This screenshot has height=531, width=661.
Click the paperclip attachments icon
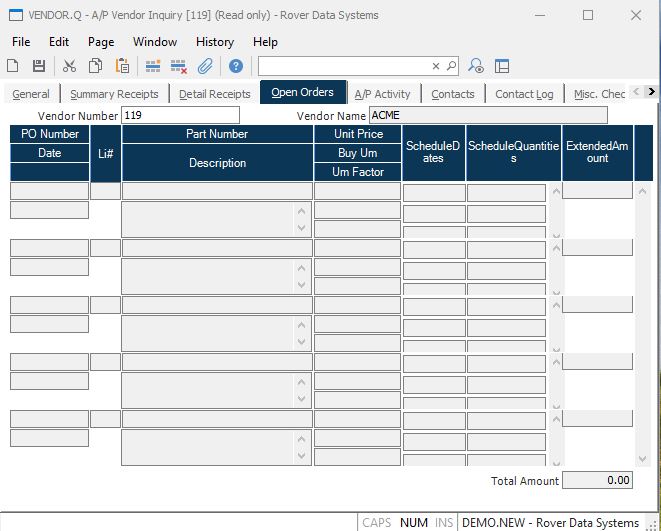[205, 66]
